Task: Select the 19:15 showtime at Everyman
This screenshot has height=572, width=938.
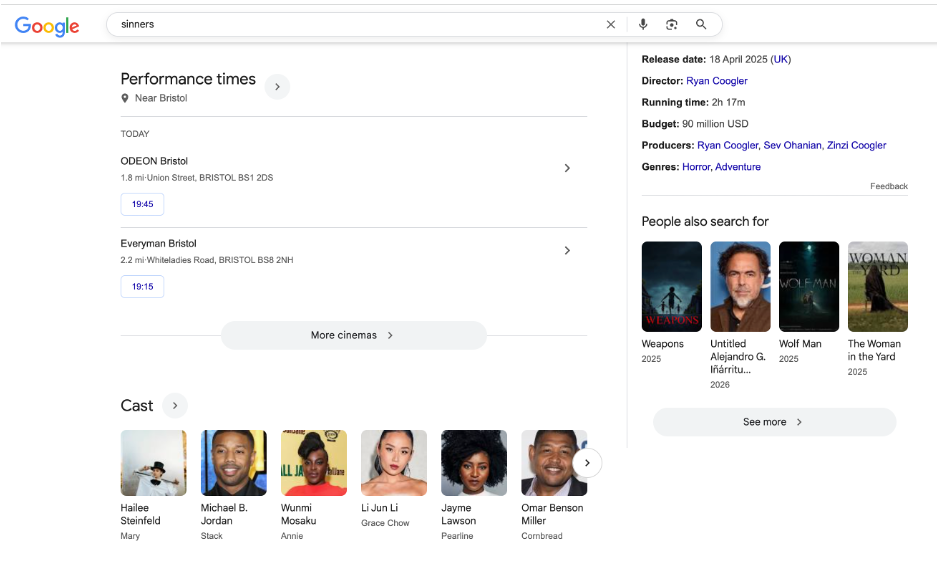Action: [x=142, y=287]
